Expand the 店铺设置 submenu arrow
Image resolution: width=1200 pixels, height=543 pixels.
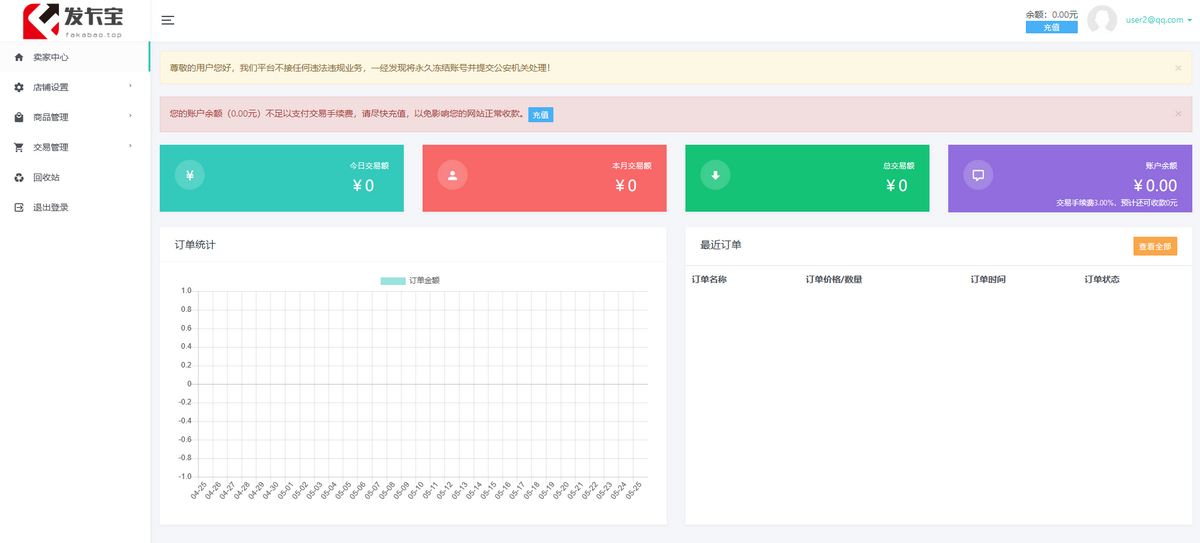pyautogui.click(x=131, y=86)
